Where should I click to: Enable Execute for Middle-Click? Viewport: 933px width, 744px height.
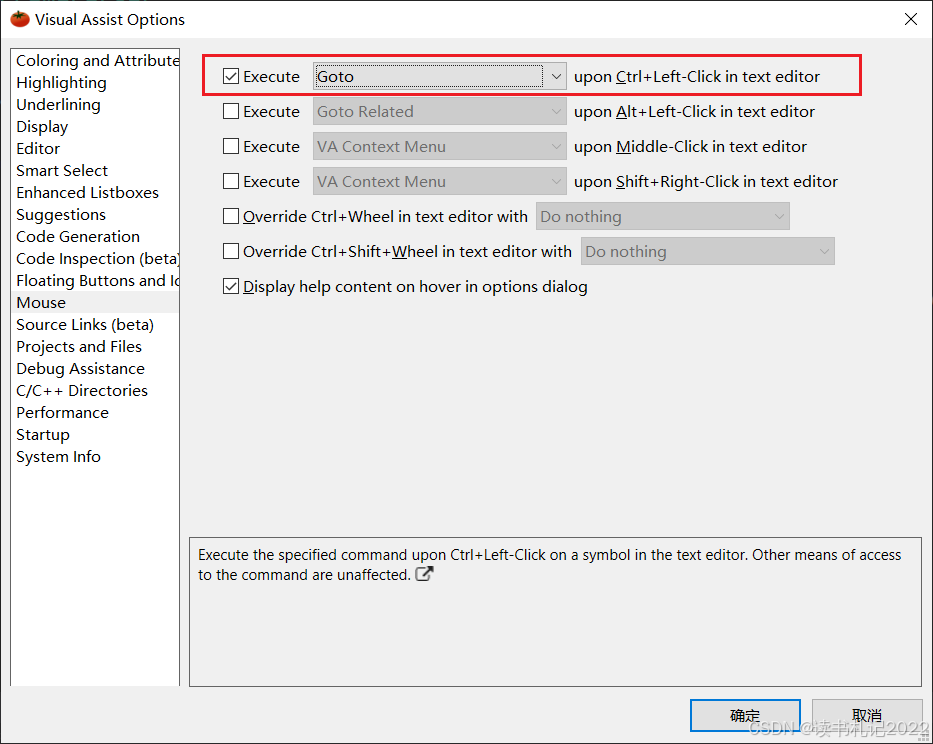pos(231,146)
